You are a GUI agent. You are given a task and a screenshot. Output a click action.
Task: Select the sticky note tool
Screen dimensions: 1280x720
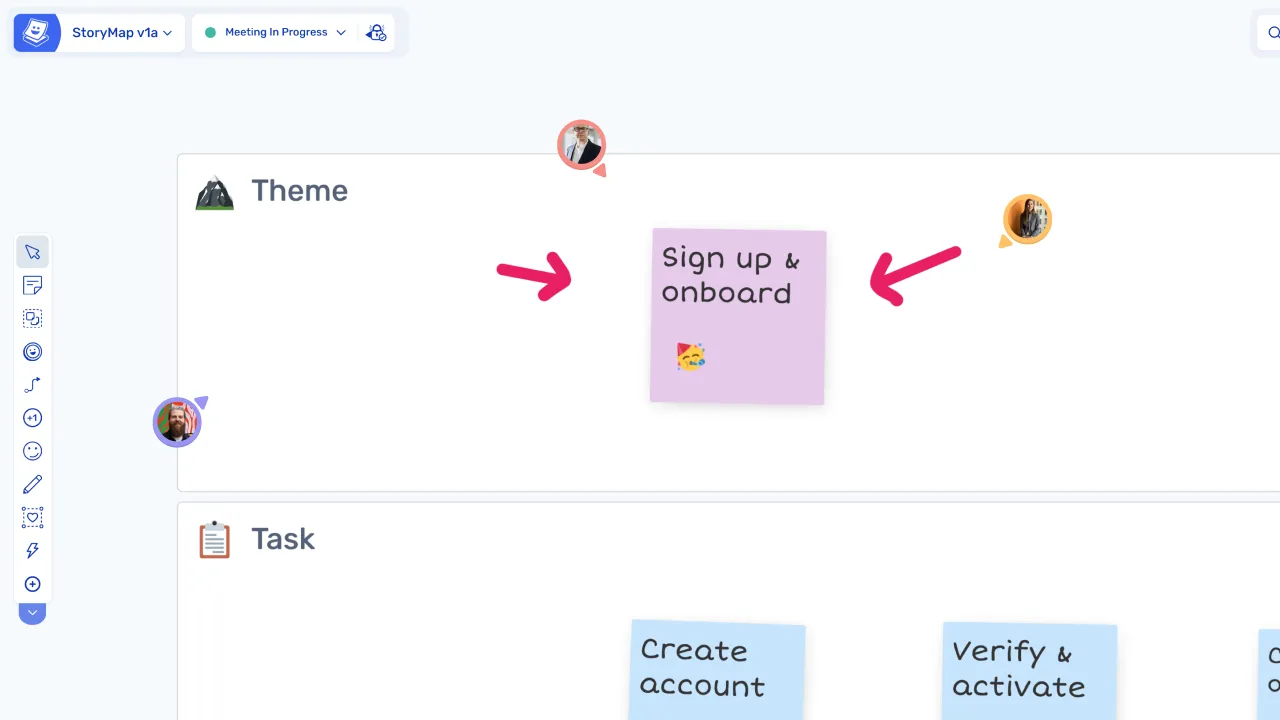pos(32,285)
